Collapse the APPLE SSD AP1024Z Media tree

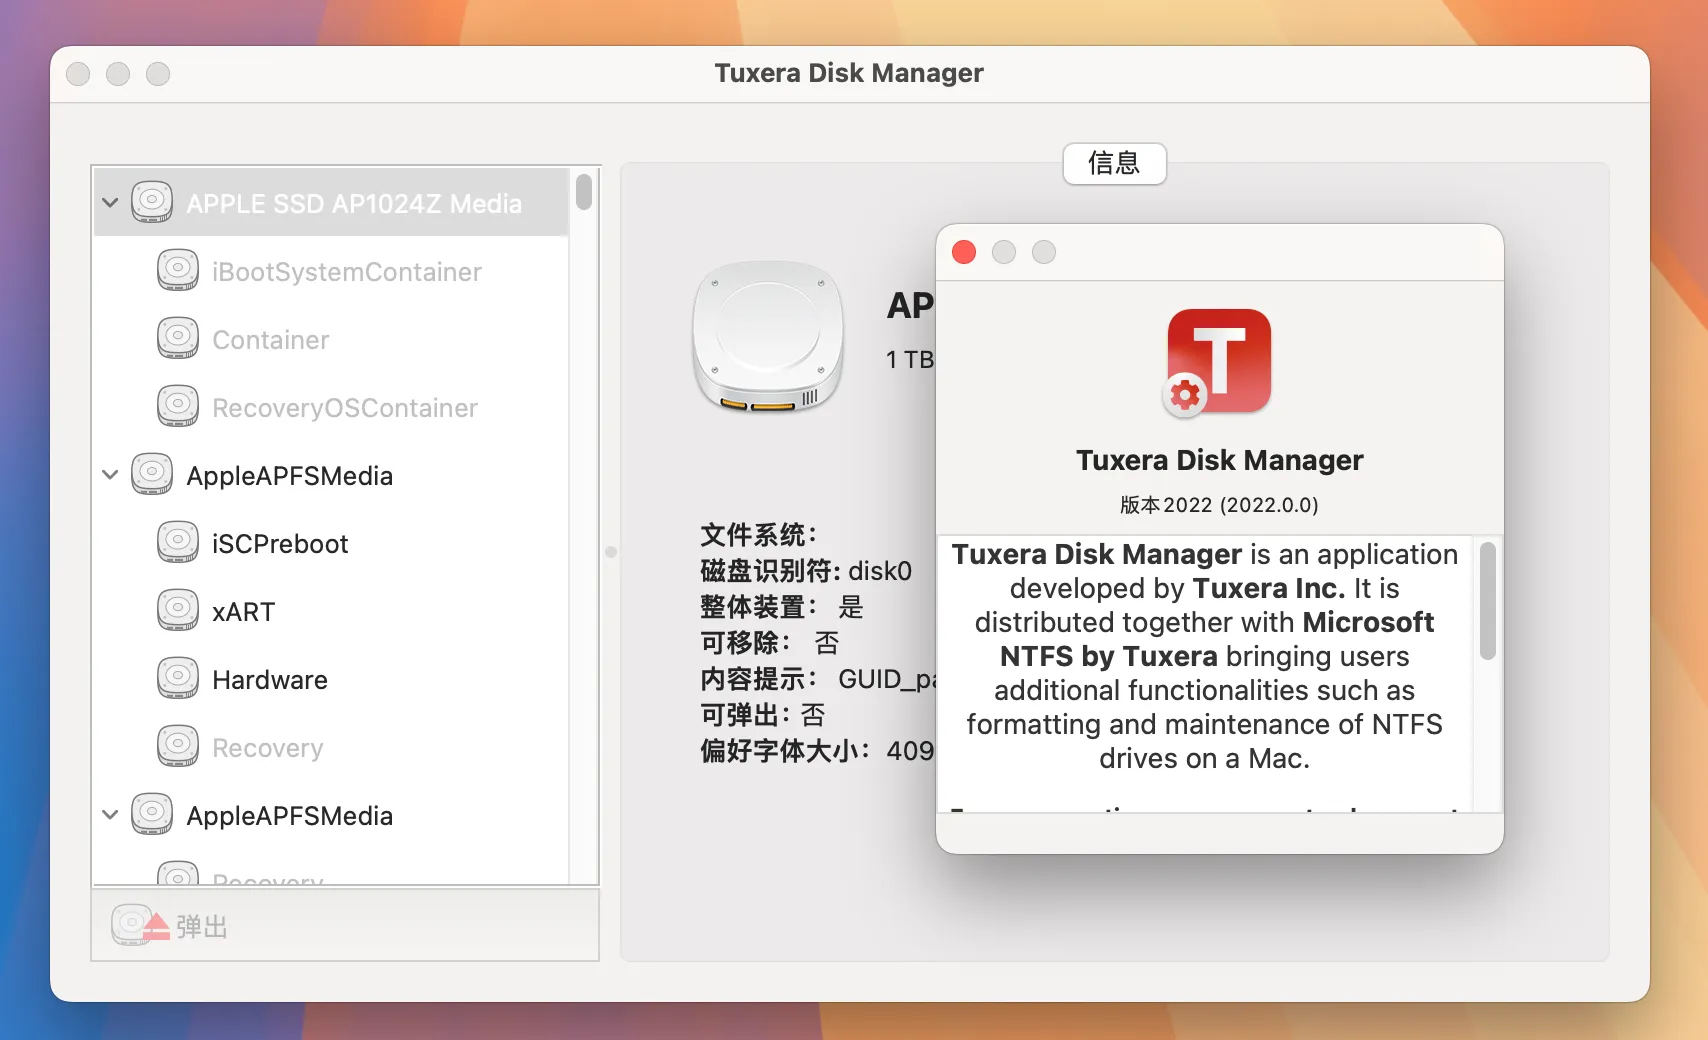[x=110, y=203]
